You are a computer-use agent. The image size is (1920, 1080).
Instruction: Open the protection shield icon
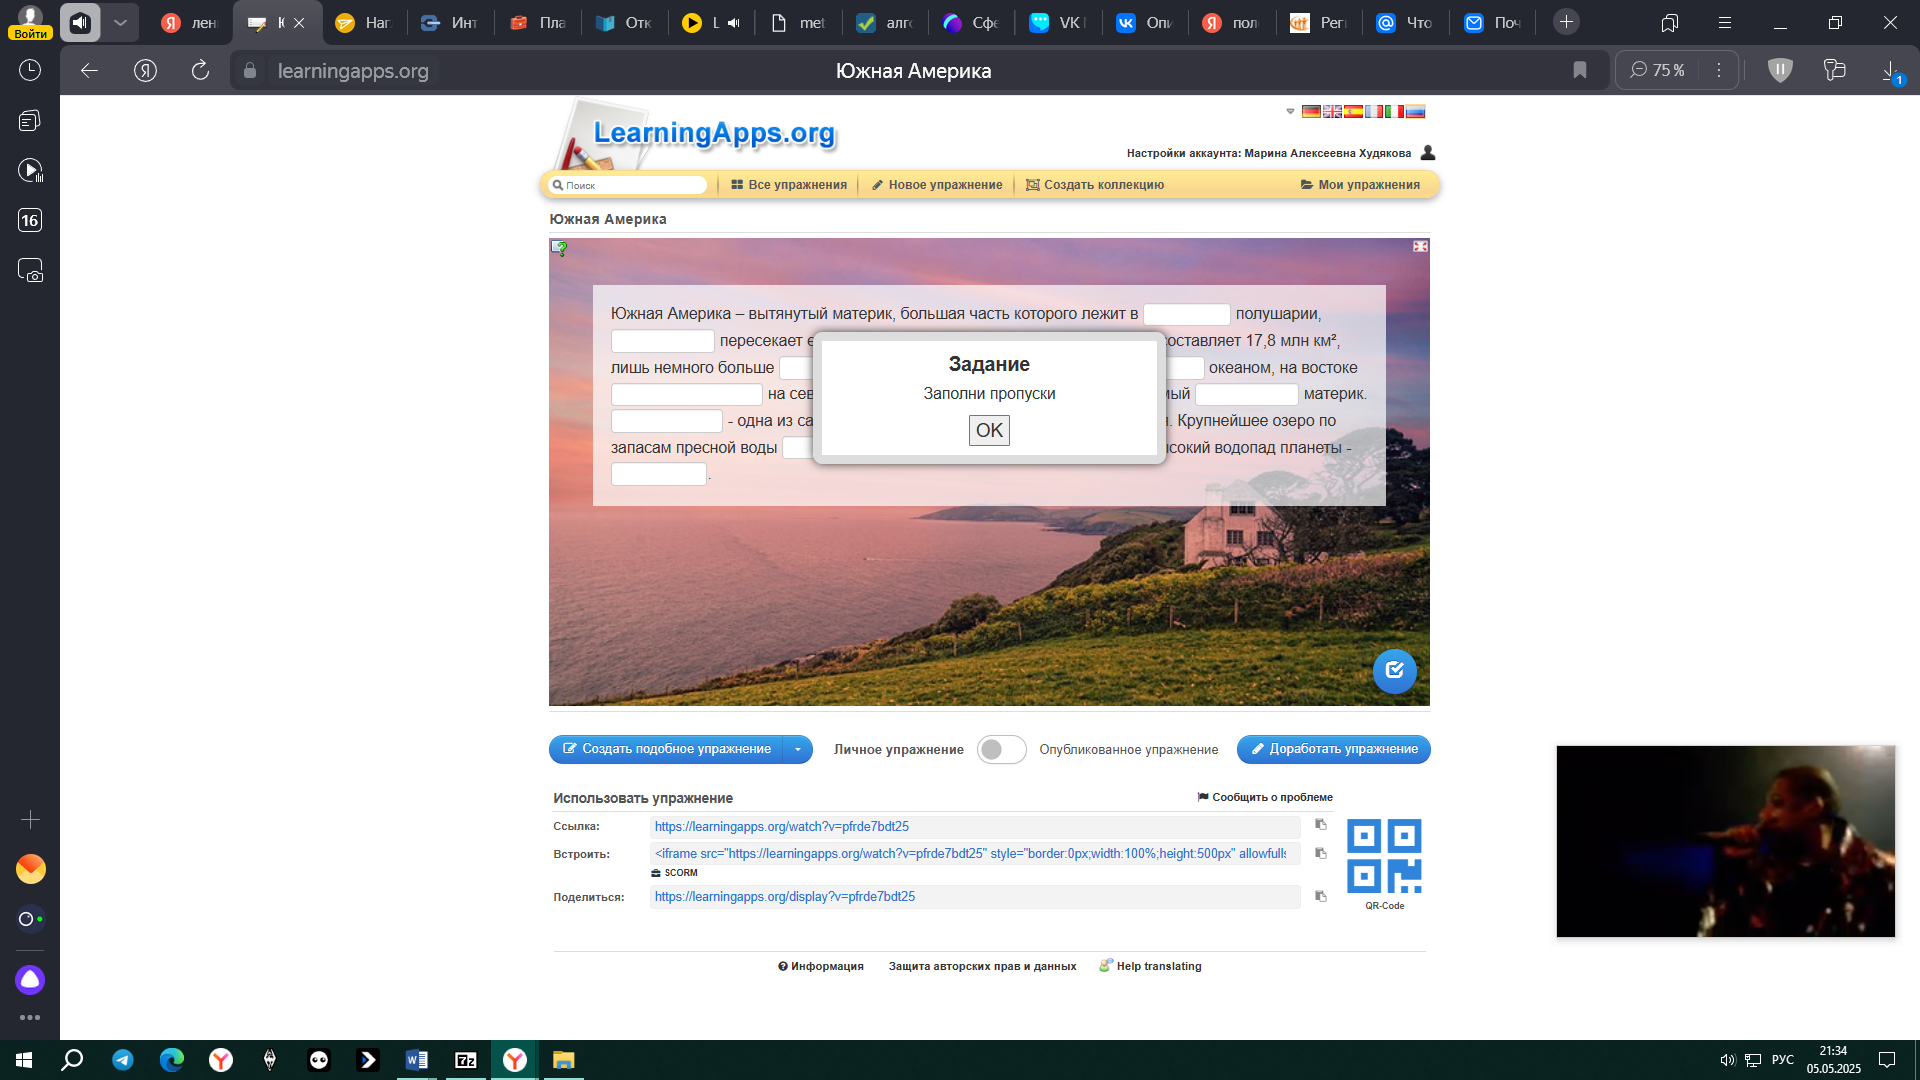(1780, 70)
